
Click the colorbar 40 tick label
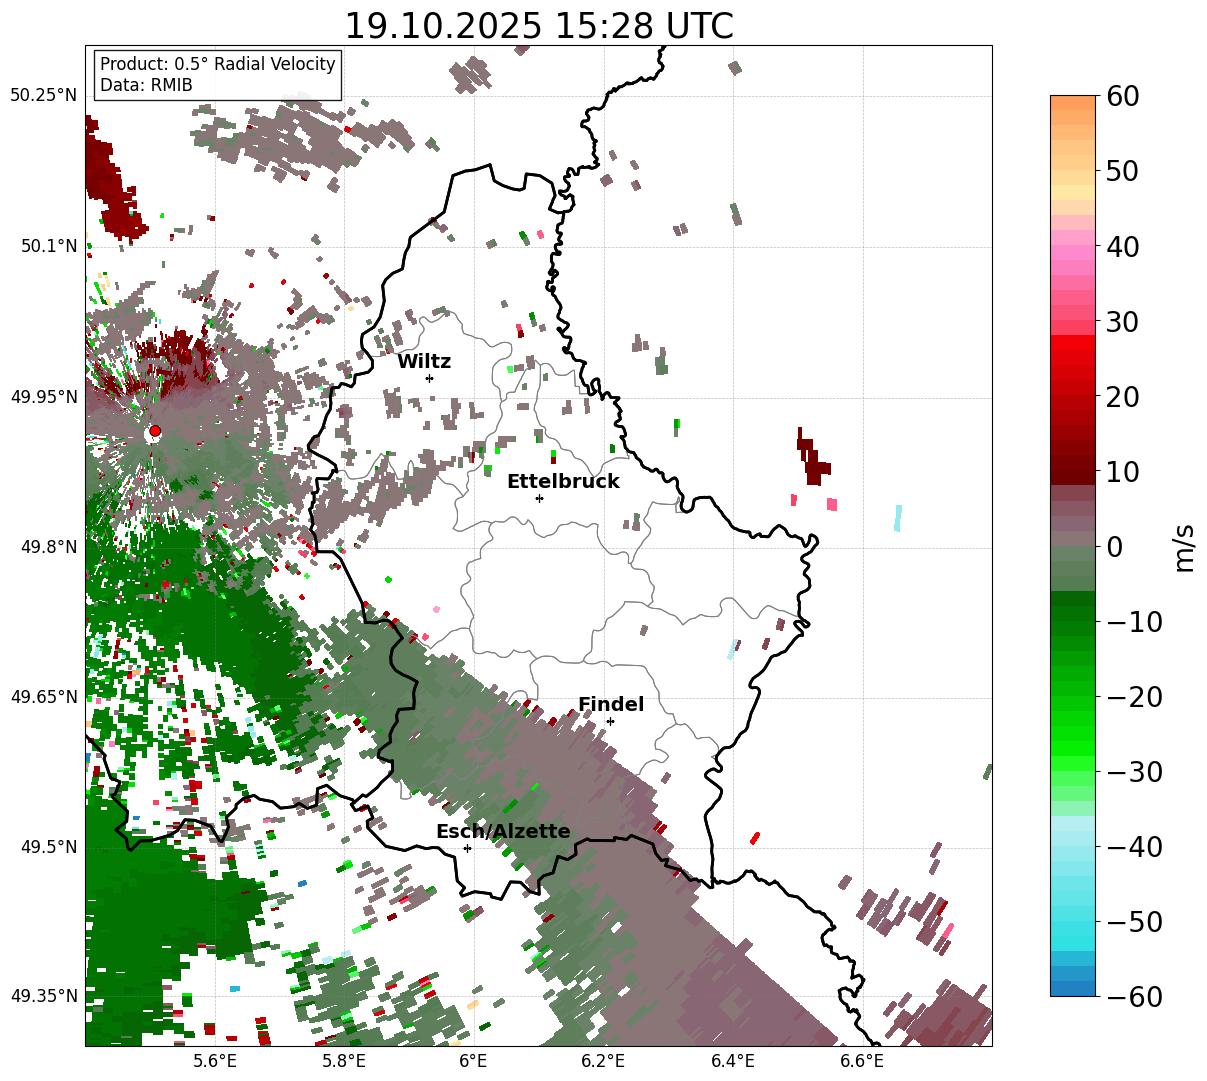pos(1123,246)
